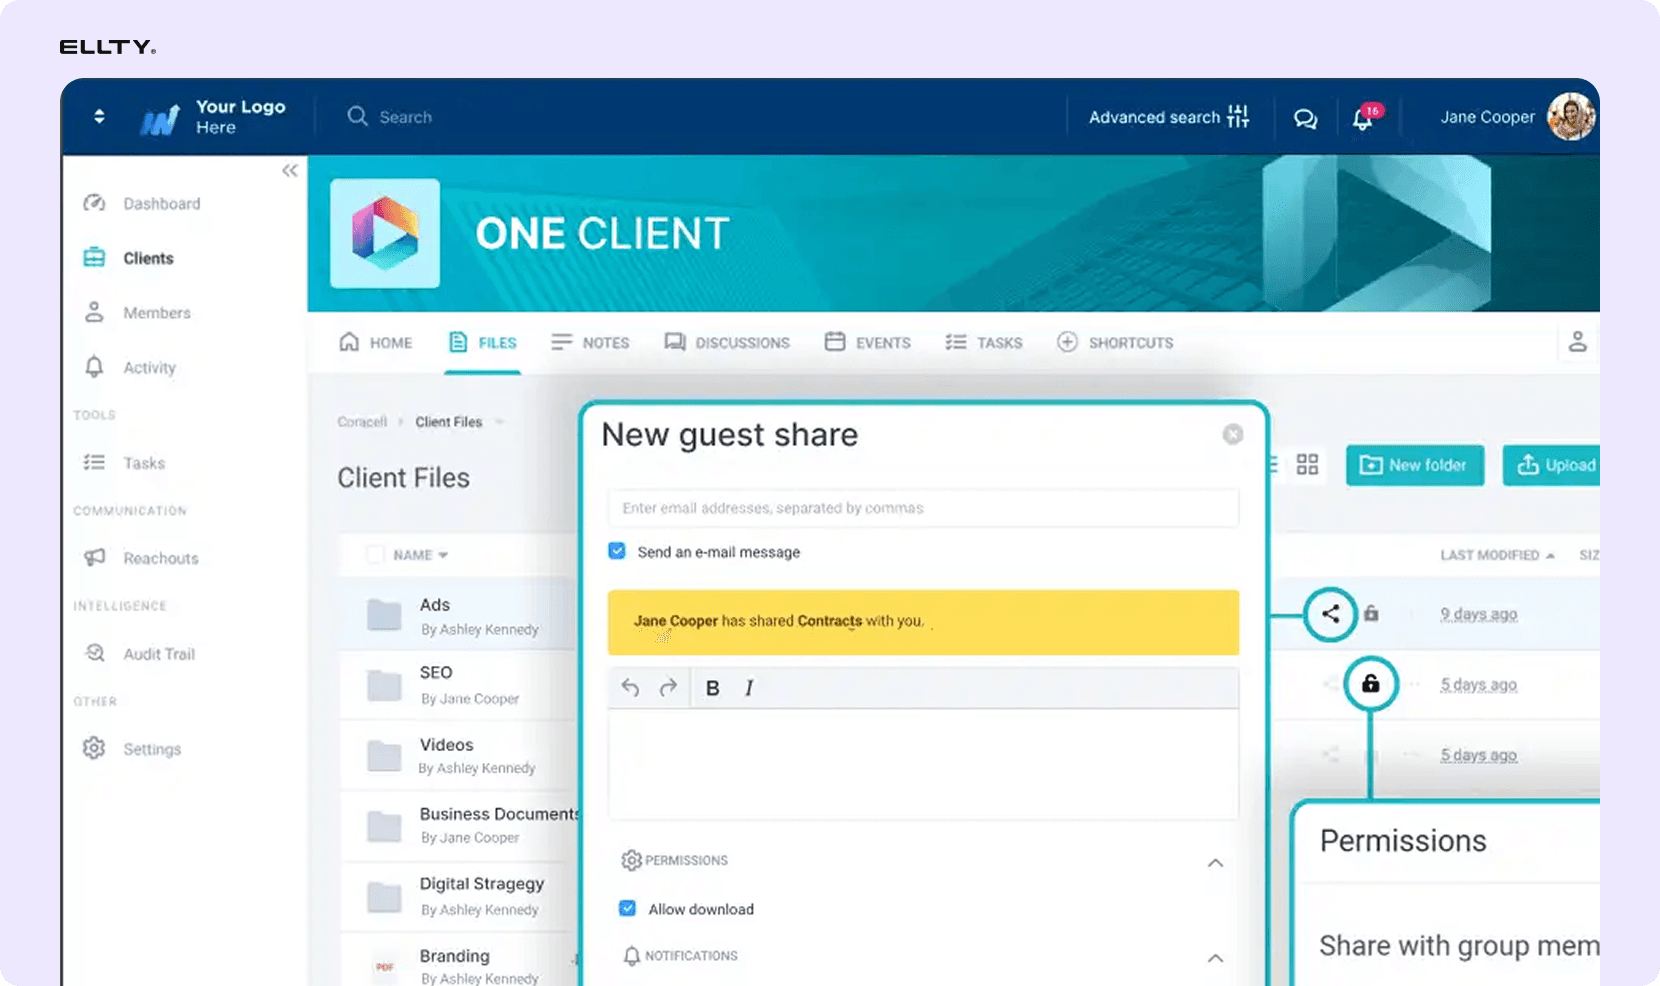Click the SHORTCUTS plus tab
This screenshot has height=986, width=1660.
click(x=1115, y=342)
